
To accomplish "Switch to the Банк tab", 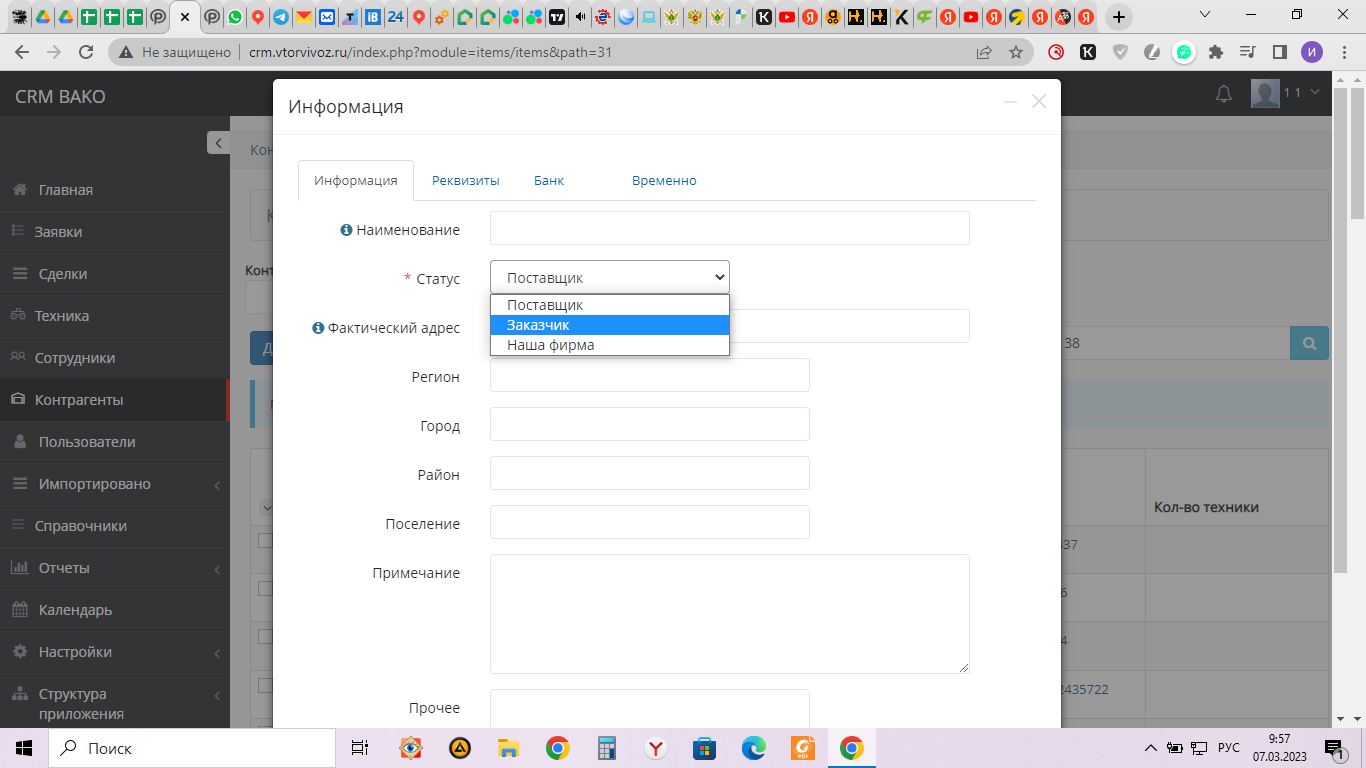I will (549, 181).
